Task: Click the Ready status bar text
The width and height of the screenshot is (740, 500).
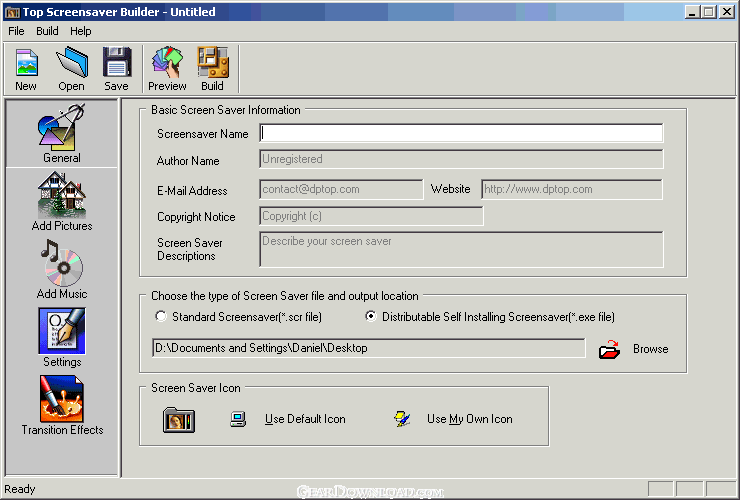Action: [20, 489]
